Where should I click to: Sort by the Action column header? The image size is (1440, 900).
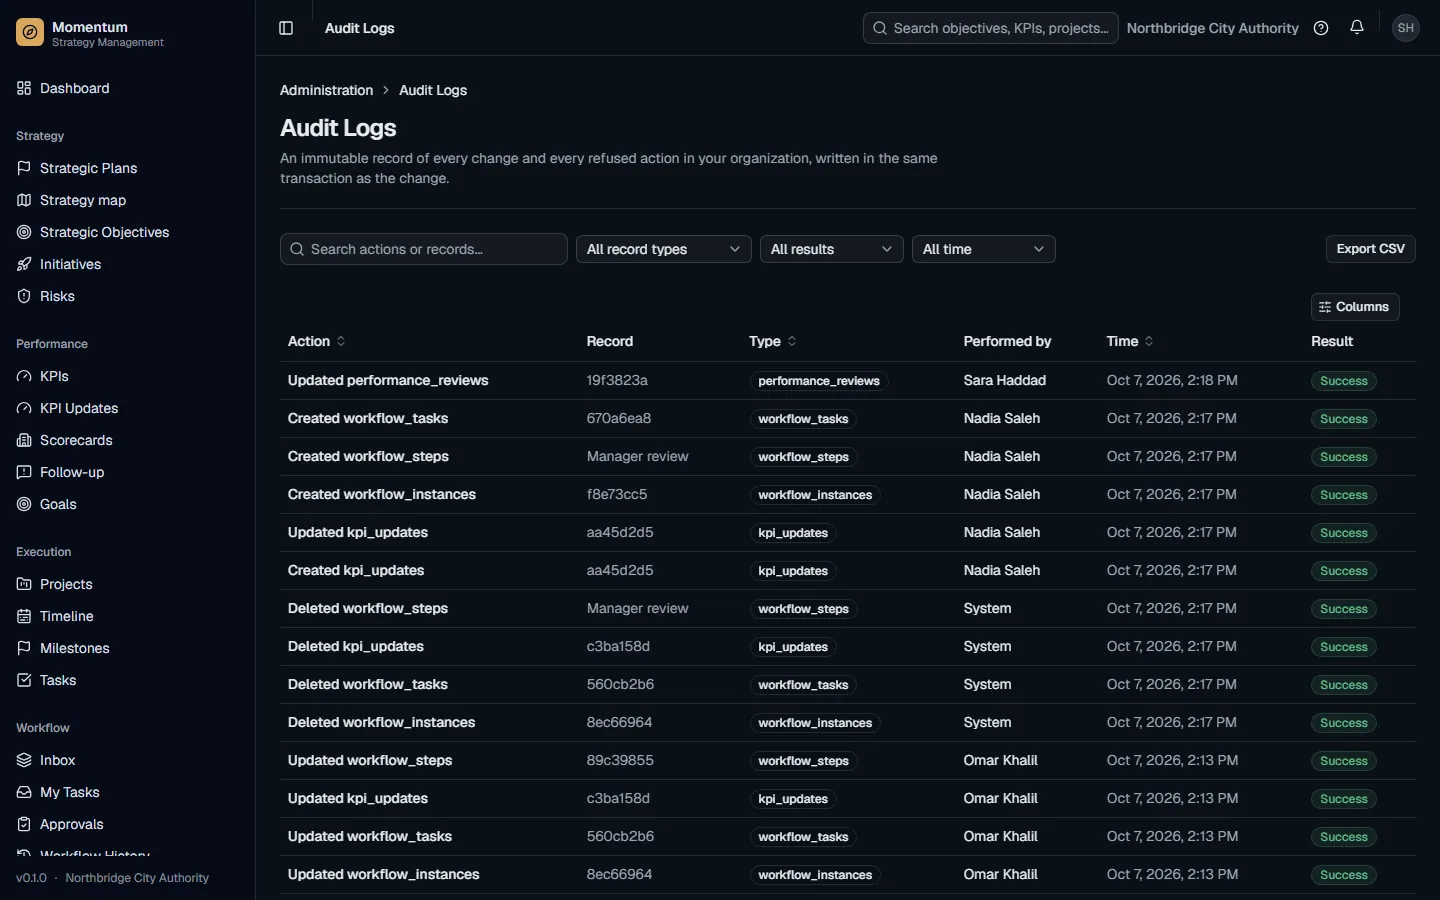(x=317, y=341)
